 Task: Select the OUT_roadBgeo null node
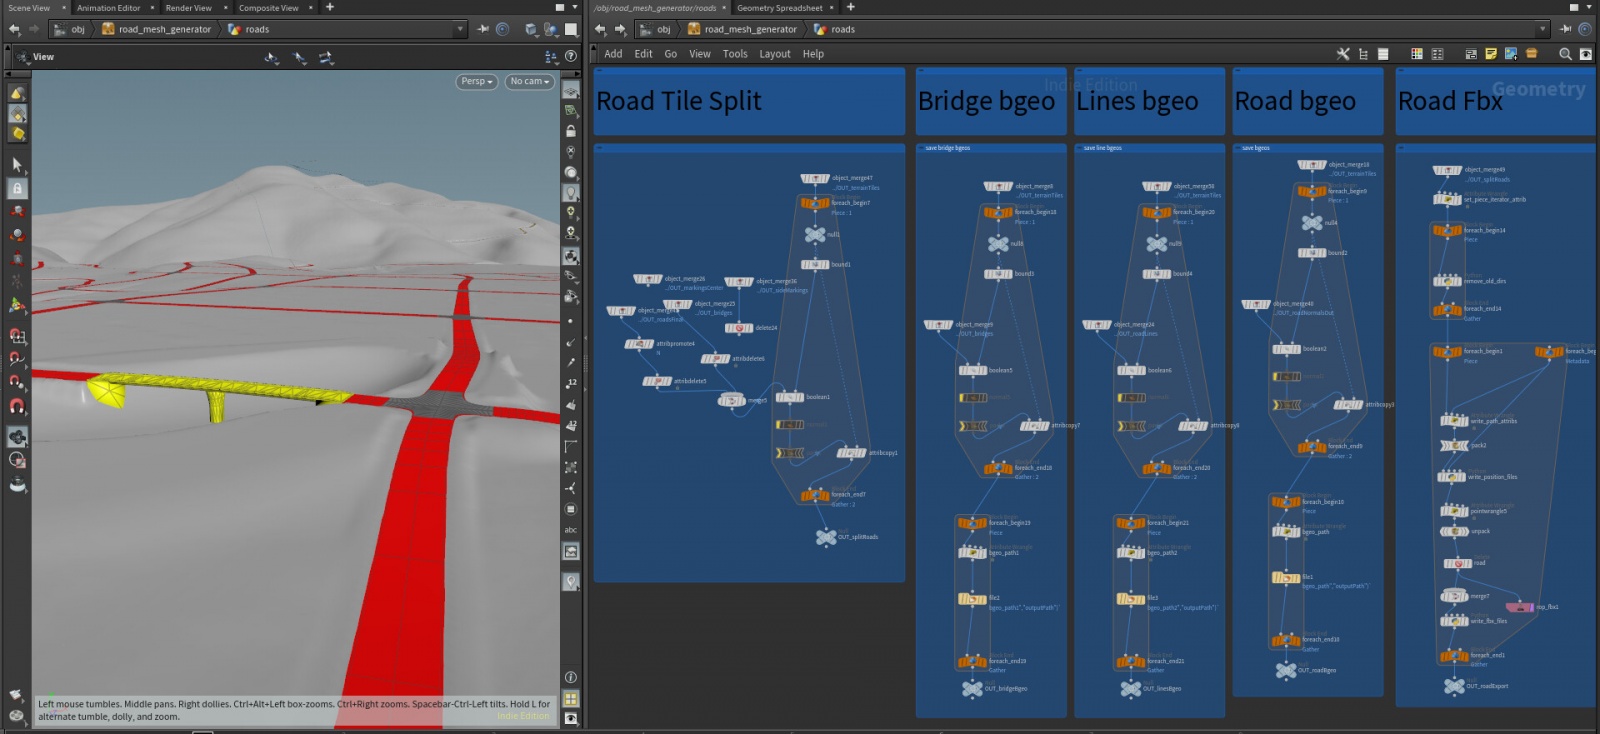click(x=1286, y=670)
